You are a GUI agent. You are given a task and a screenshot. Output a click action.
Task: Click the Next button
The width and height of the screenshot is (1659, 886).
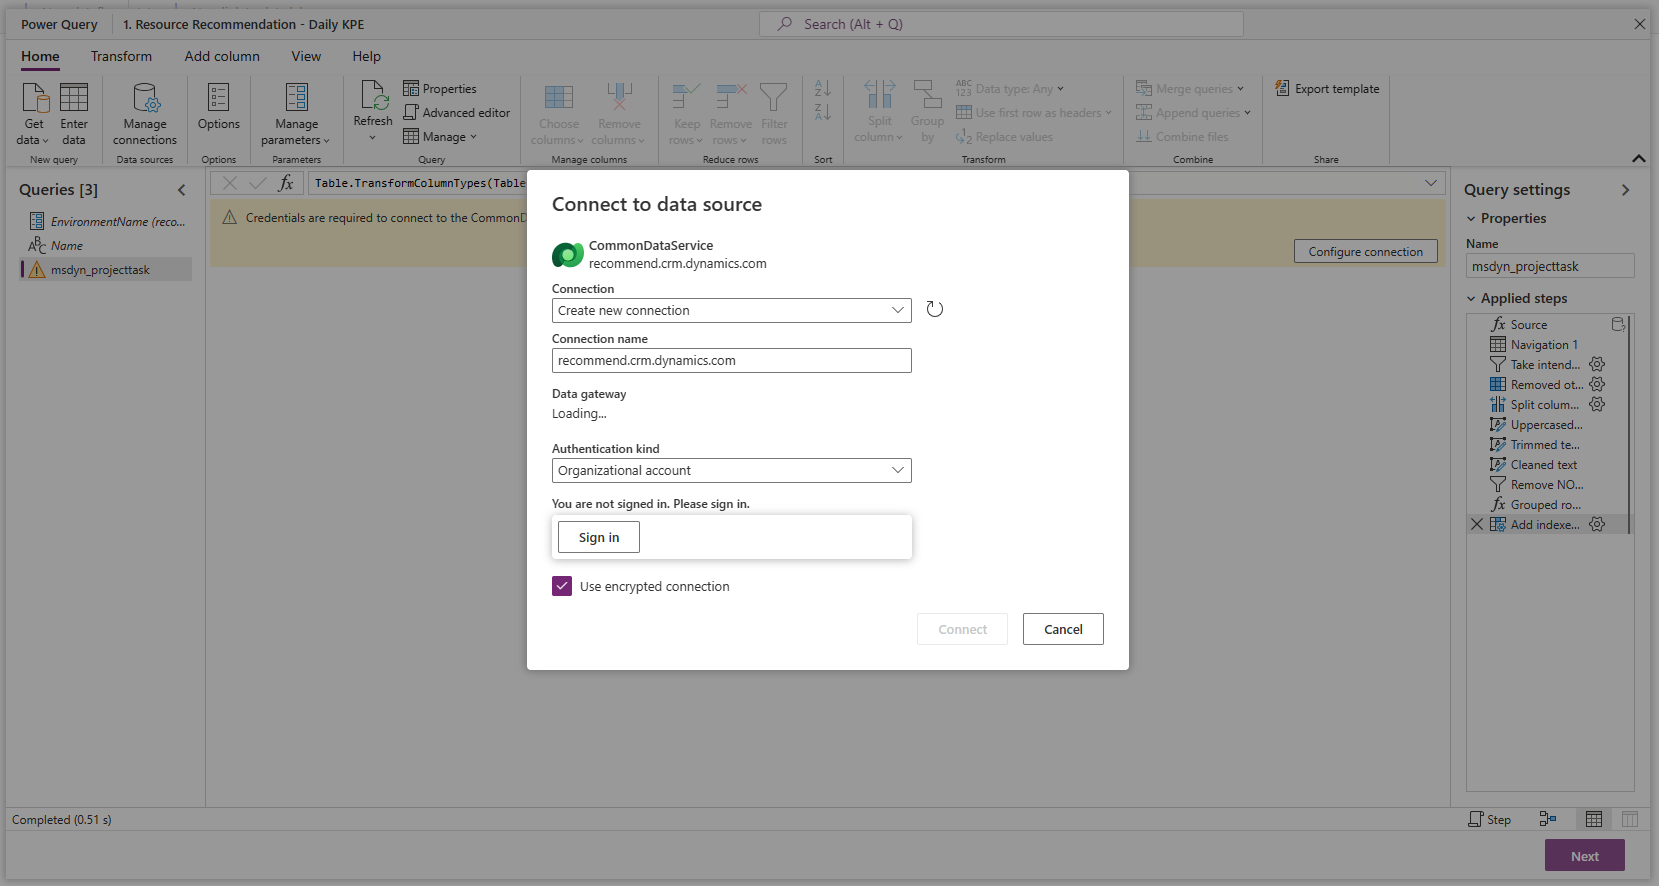[1584, 856]
